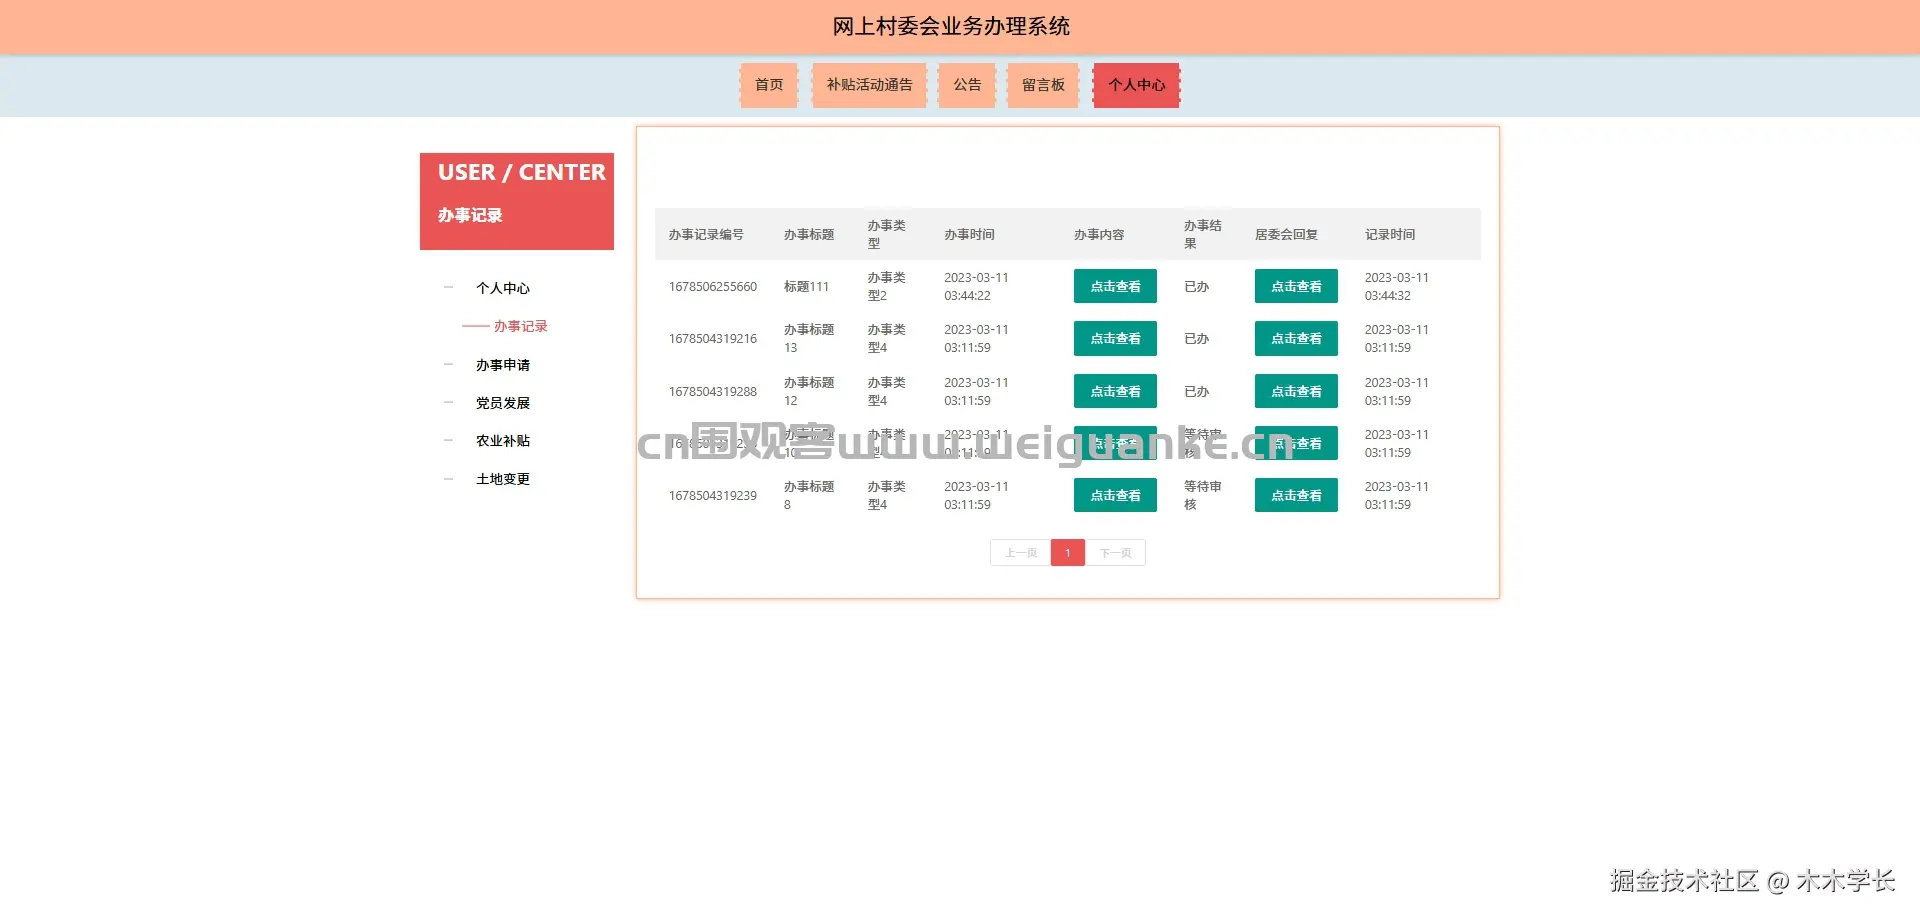
Task: Open the 补贴活动通告 navigation tab
Action: [869, 85]
